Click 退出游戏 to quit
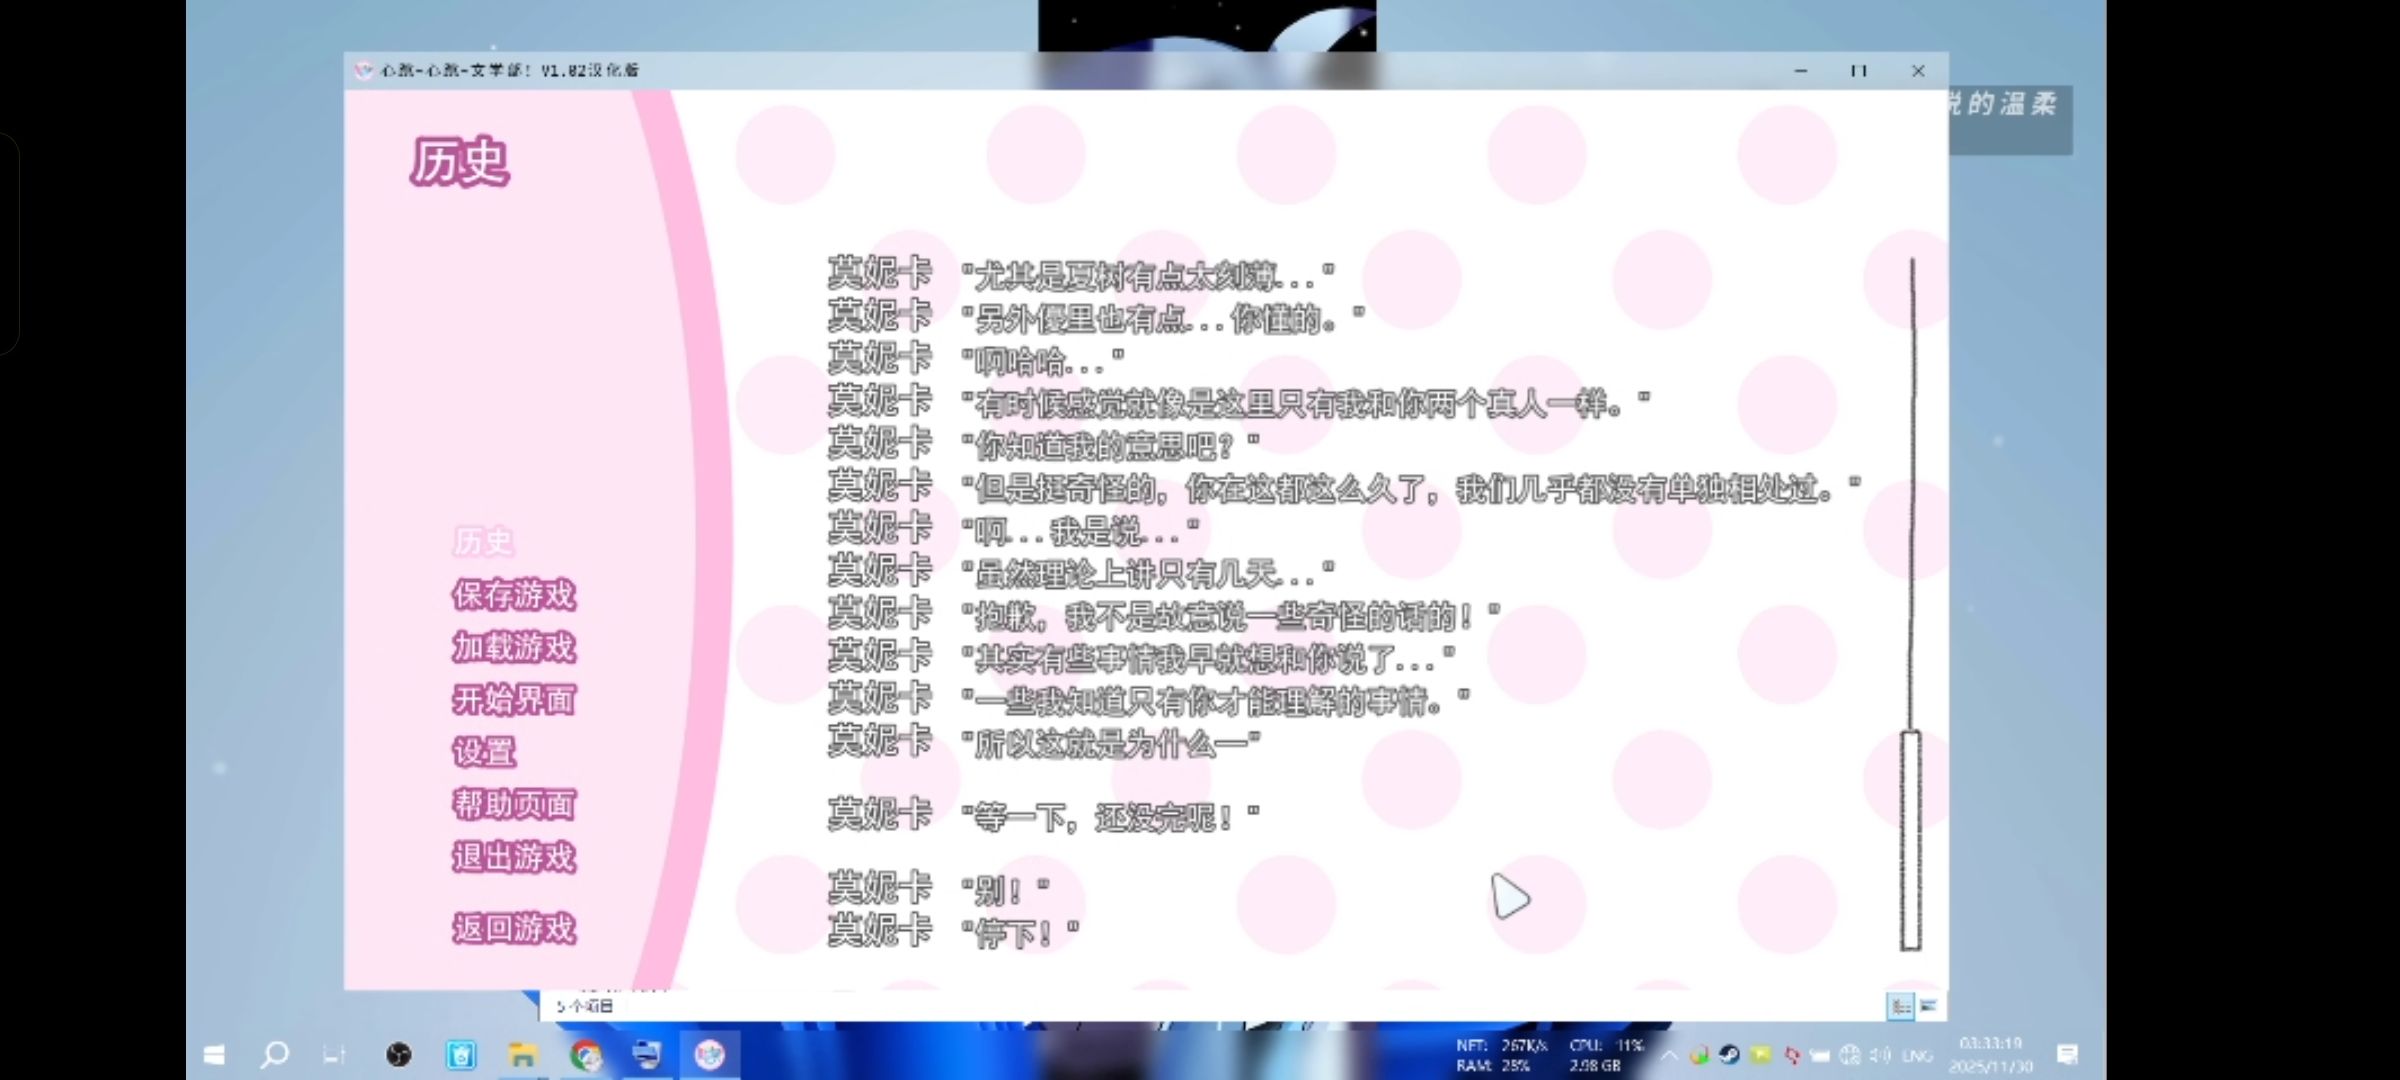 click(514, 857)
